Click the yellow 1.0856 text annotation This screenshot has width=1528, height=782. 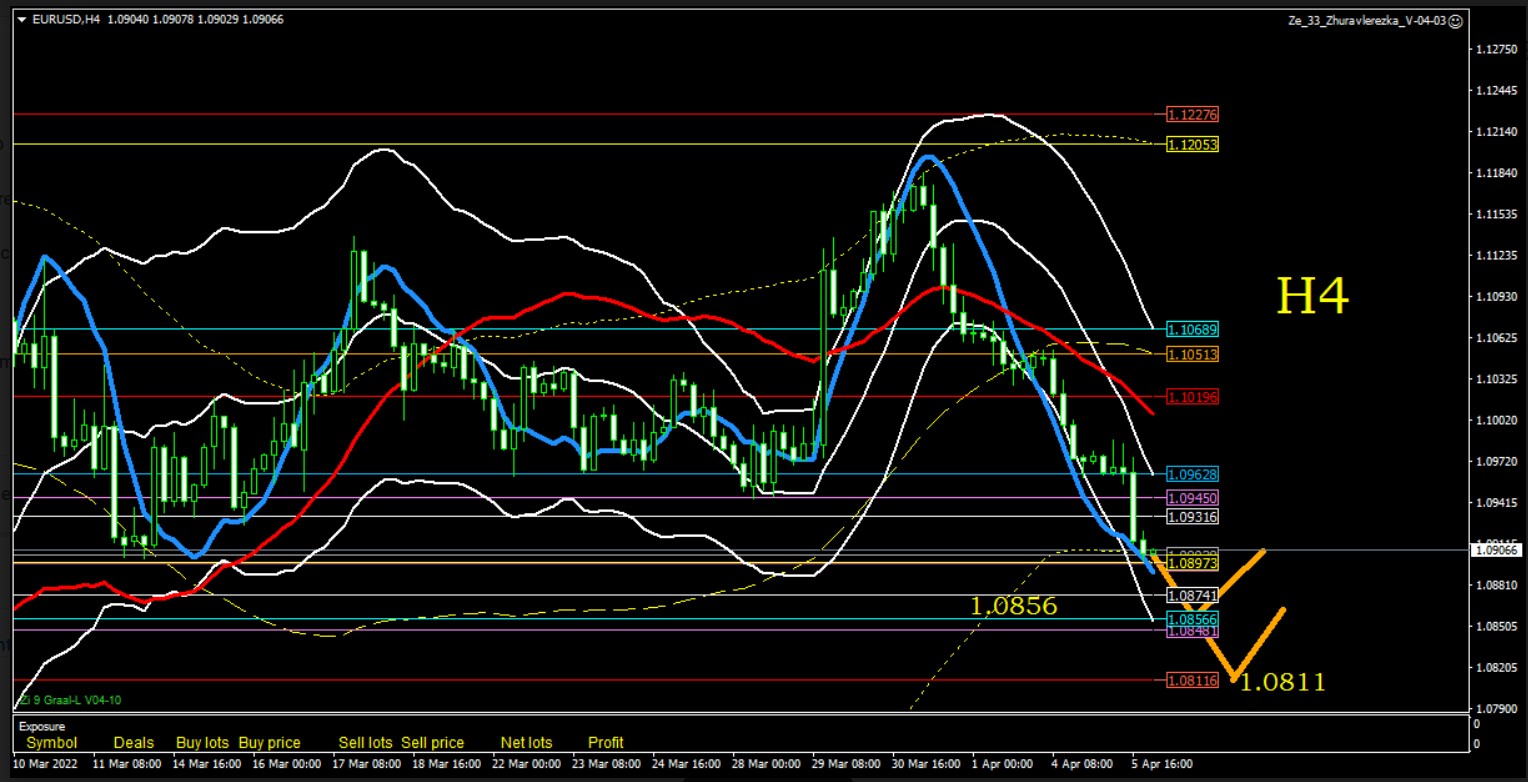click(1013, 606)
